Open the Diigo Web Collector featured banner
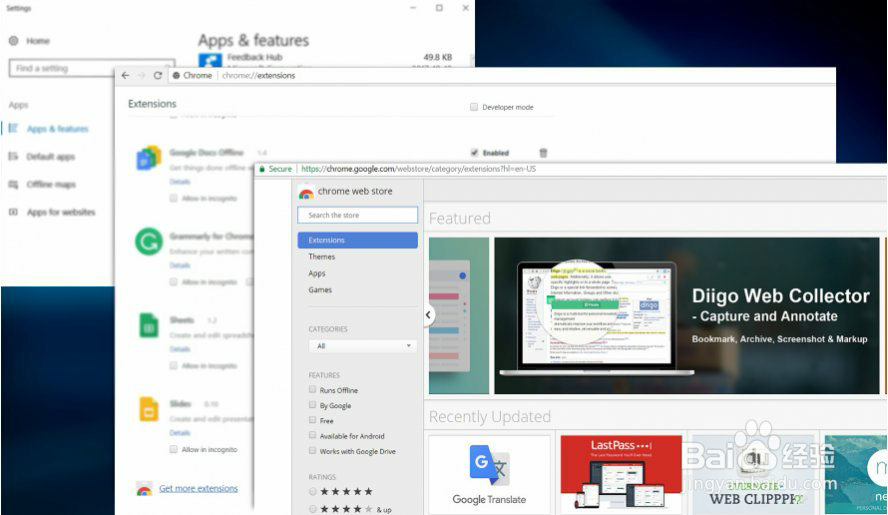The height and width of the screenshot is (515, 888). coord(686,316)
